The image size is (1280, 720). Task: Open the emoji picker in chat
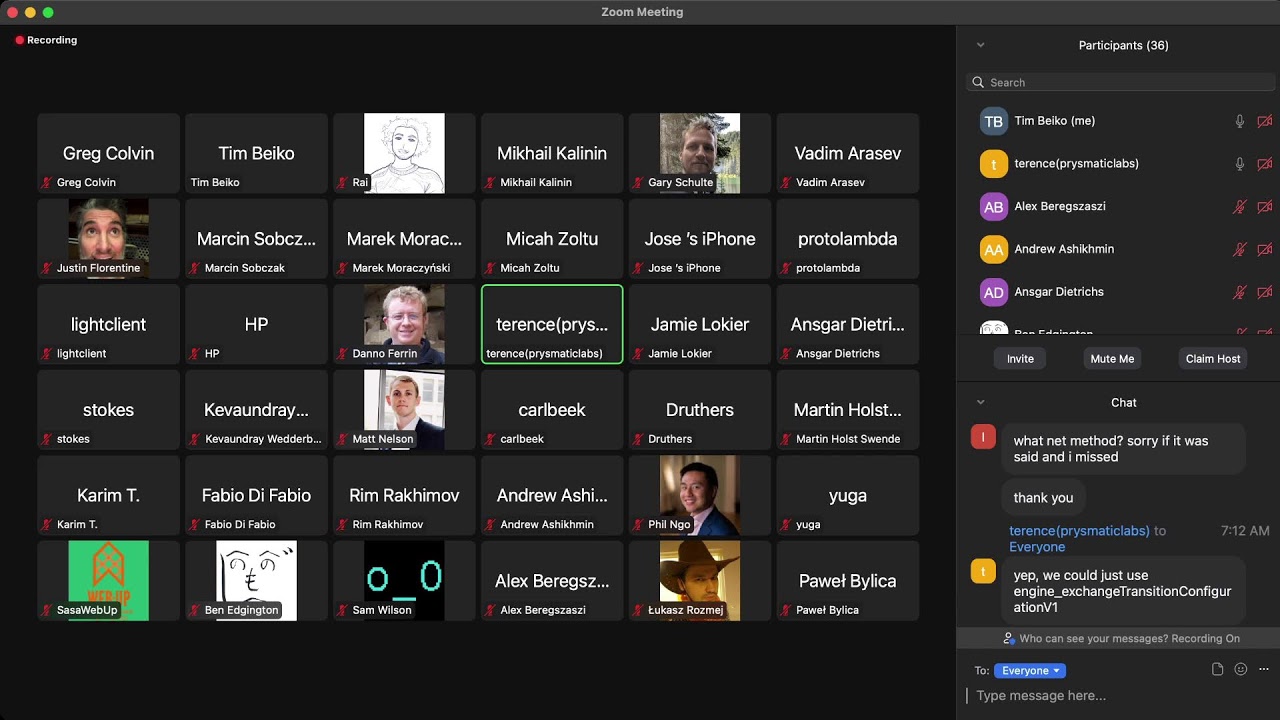[x=1240, y=668]
